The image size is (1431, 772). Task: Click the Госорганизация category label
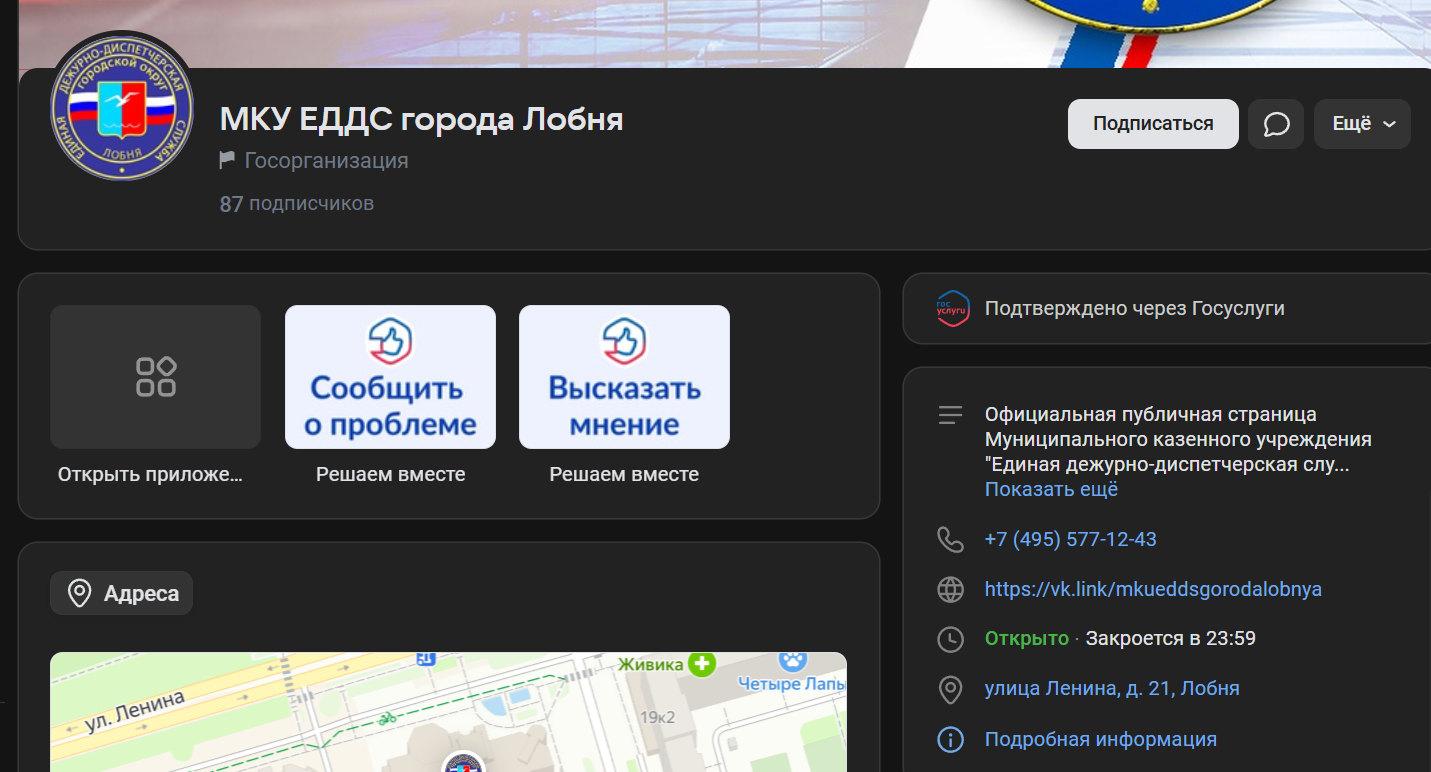point(326,161)
